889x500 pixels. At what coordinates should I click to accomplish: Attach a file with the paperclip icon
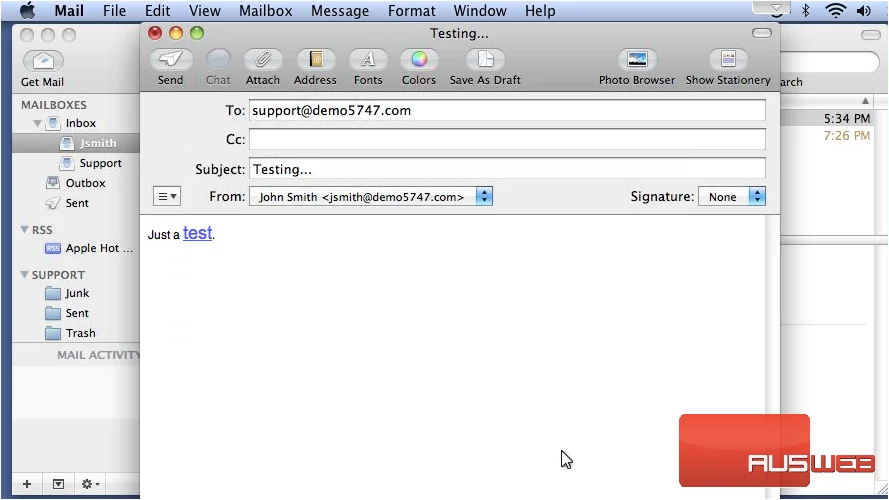pos(263,67)
